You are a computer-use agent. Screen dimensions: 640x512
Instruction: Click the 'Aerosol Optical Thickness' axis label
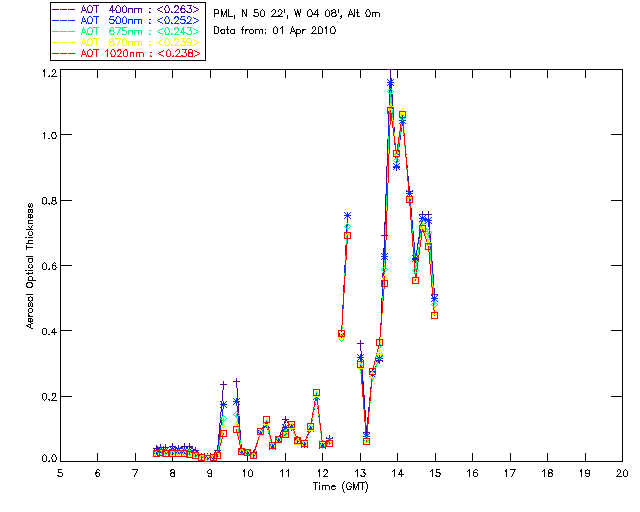click(30, 266)
